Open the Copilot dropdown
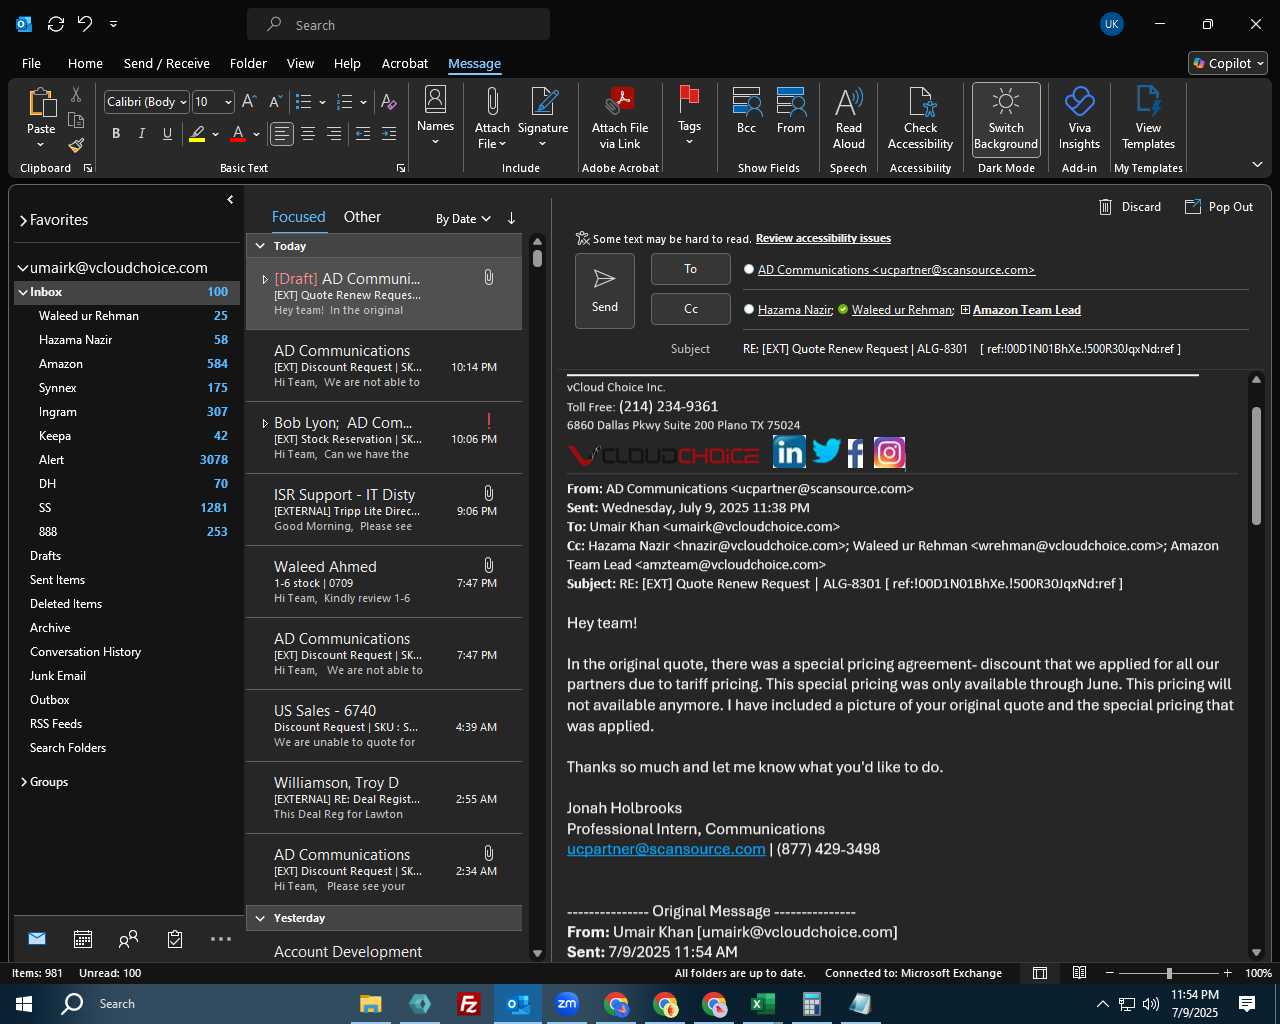This screenshot has height=1024, width=1280. coord(1228,63)
